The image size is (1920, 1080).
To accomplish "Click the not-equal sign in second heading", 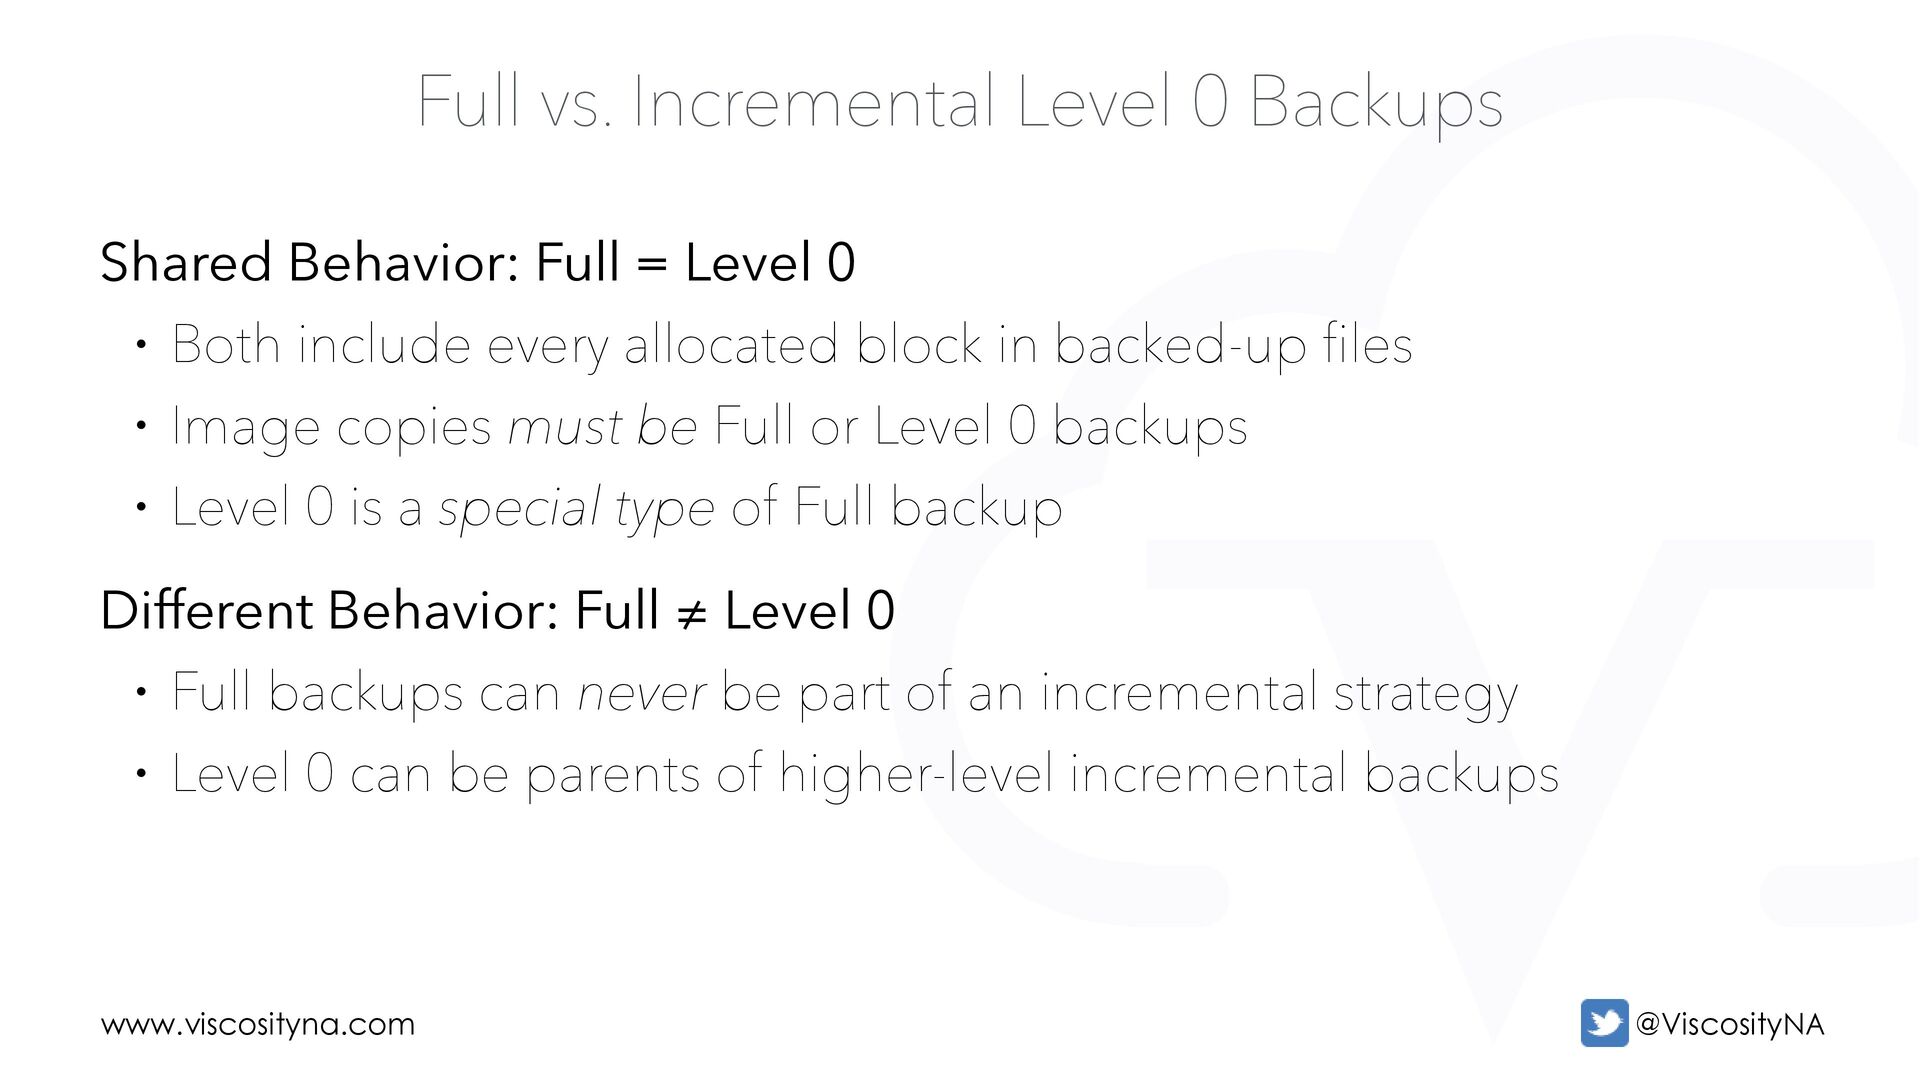I will tap(692, 613).
